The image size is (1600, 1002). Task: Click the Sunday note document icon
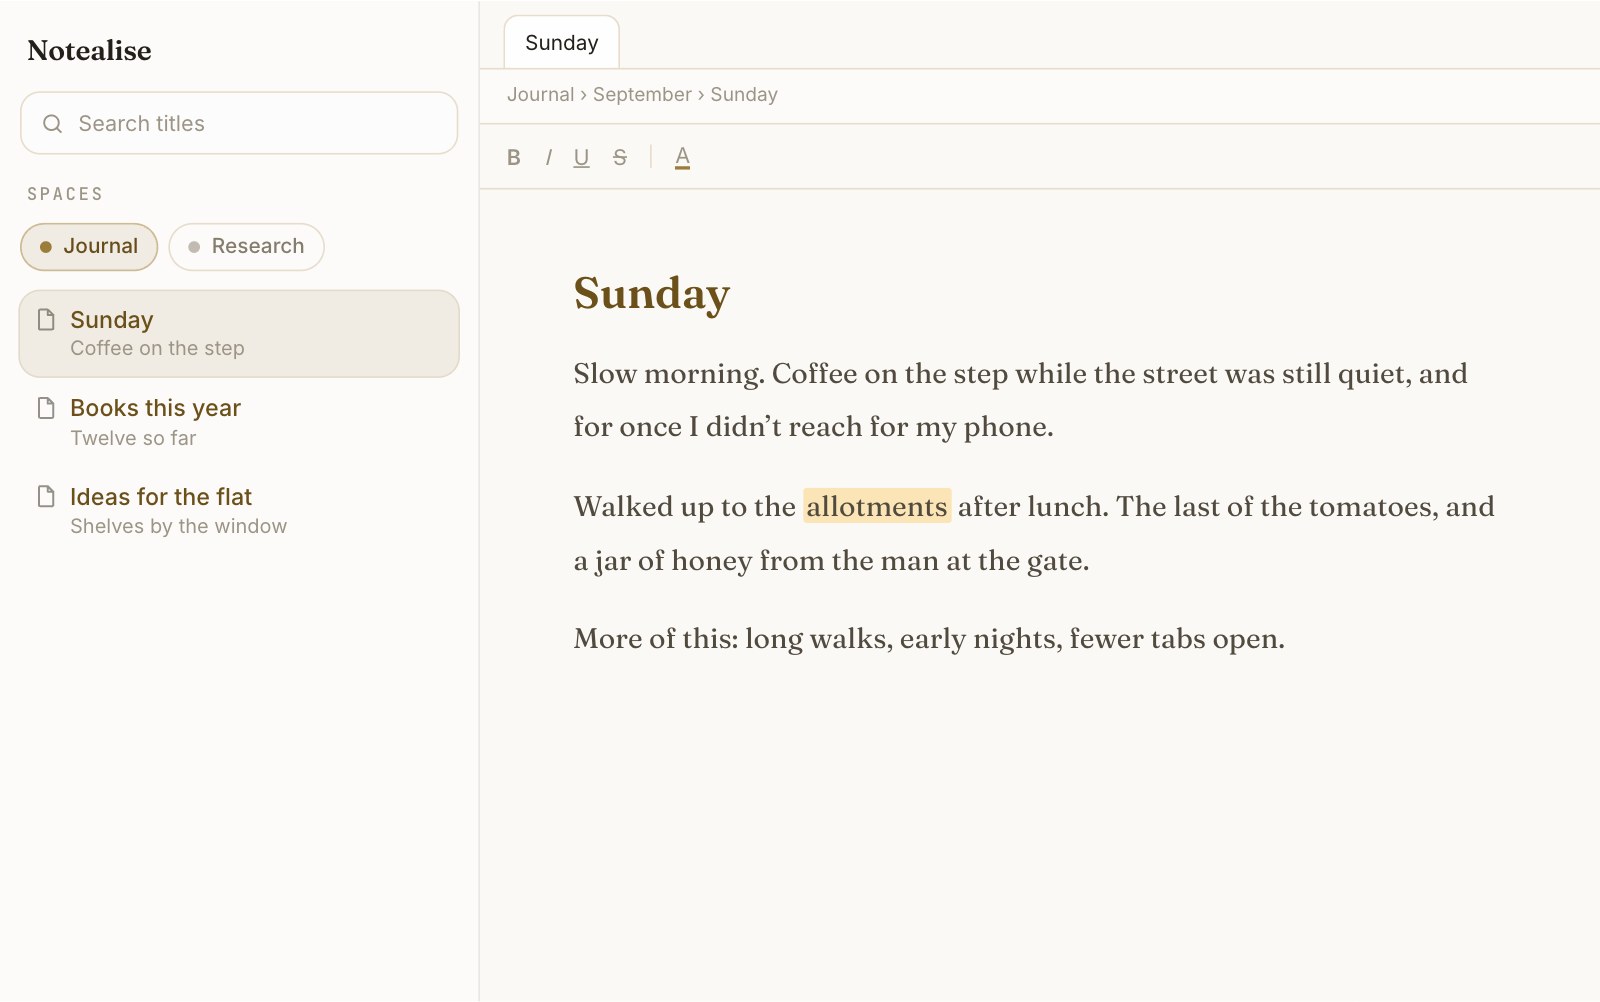point(46,319)
